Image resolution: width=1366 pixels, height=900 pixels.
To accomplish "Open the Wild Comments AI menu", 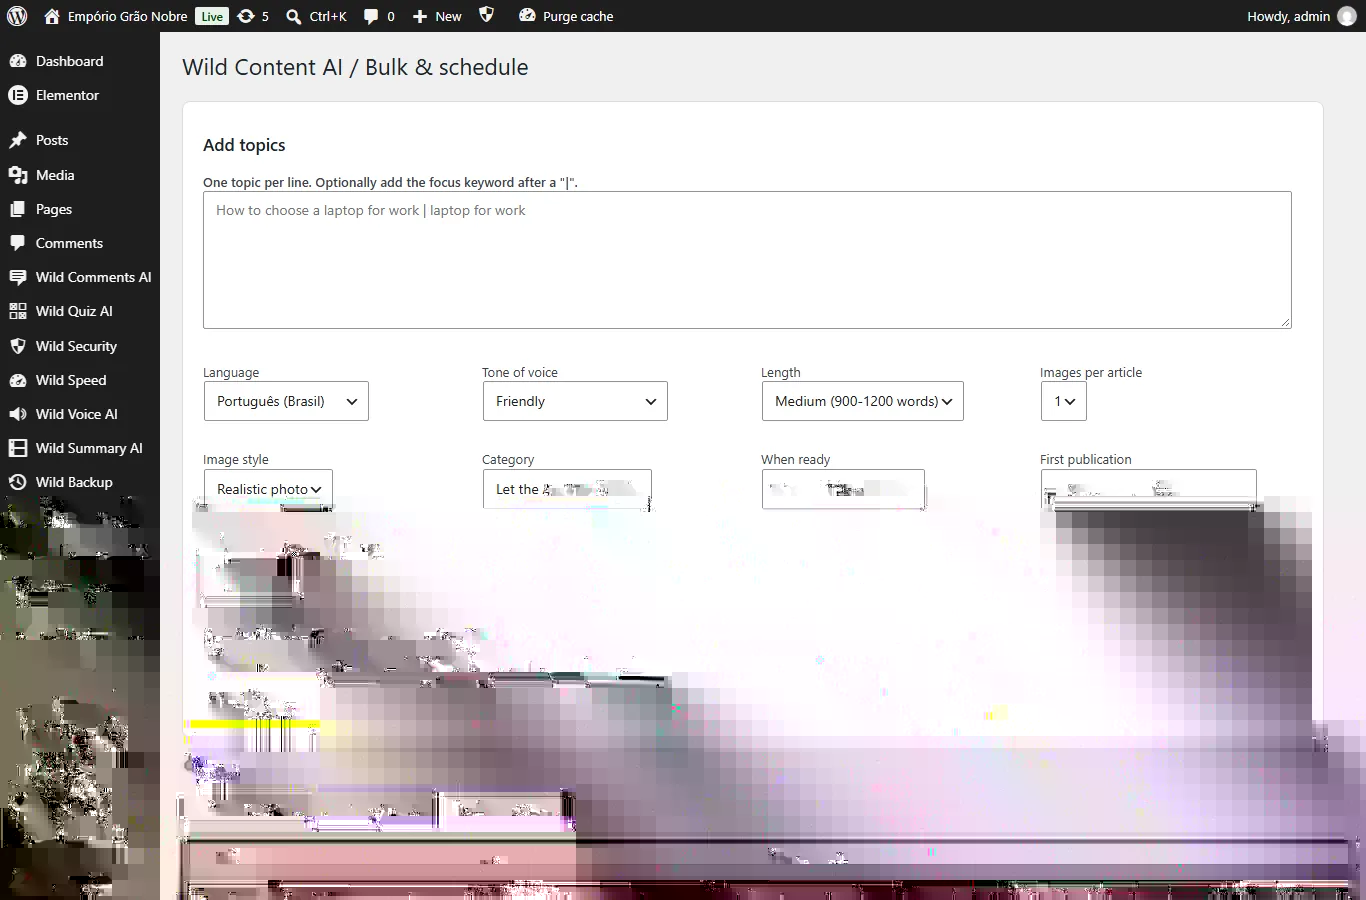I will coord(80,277).
